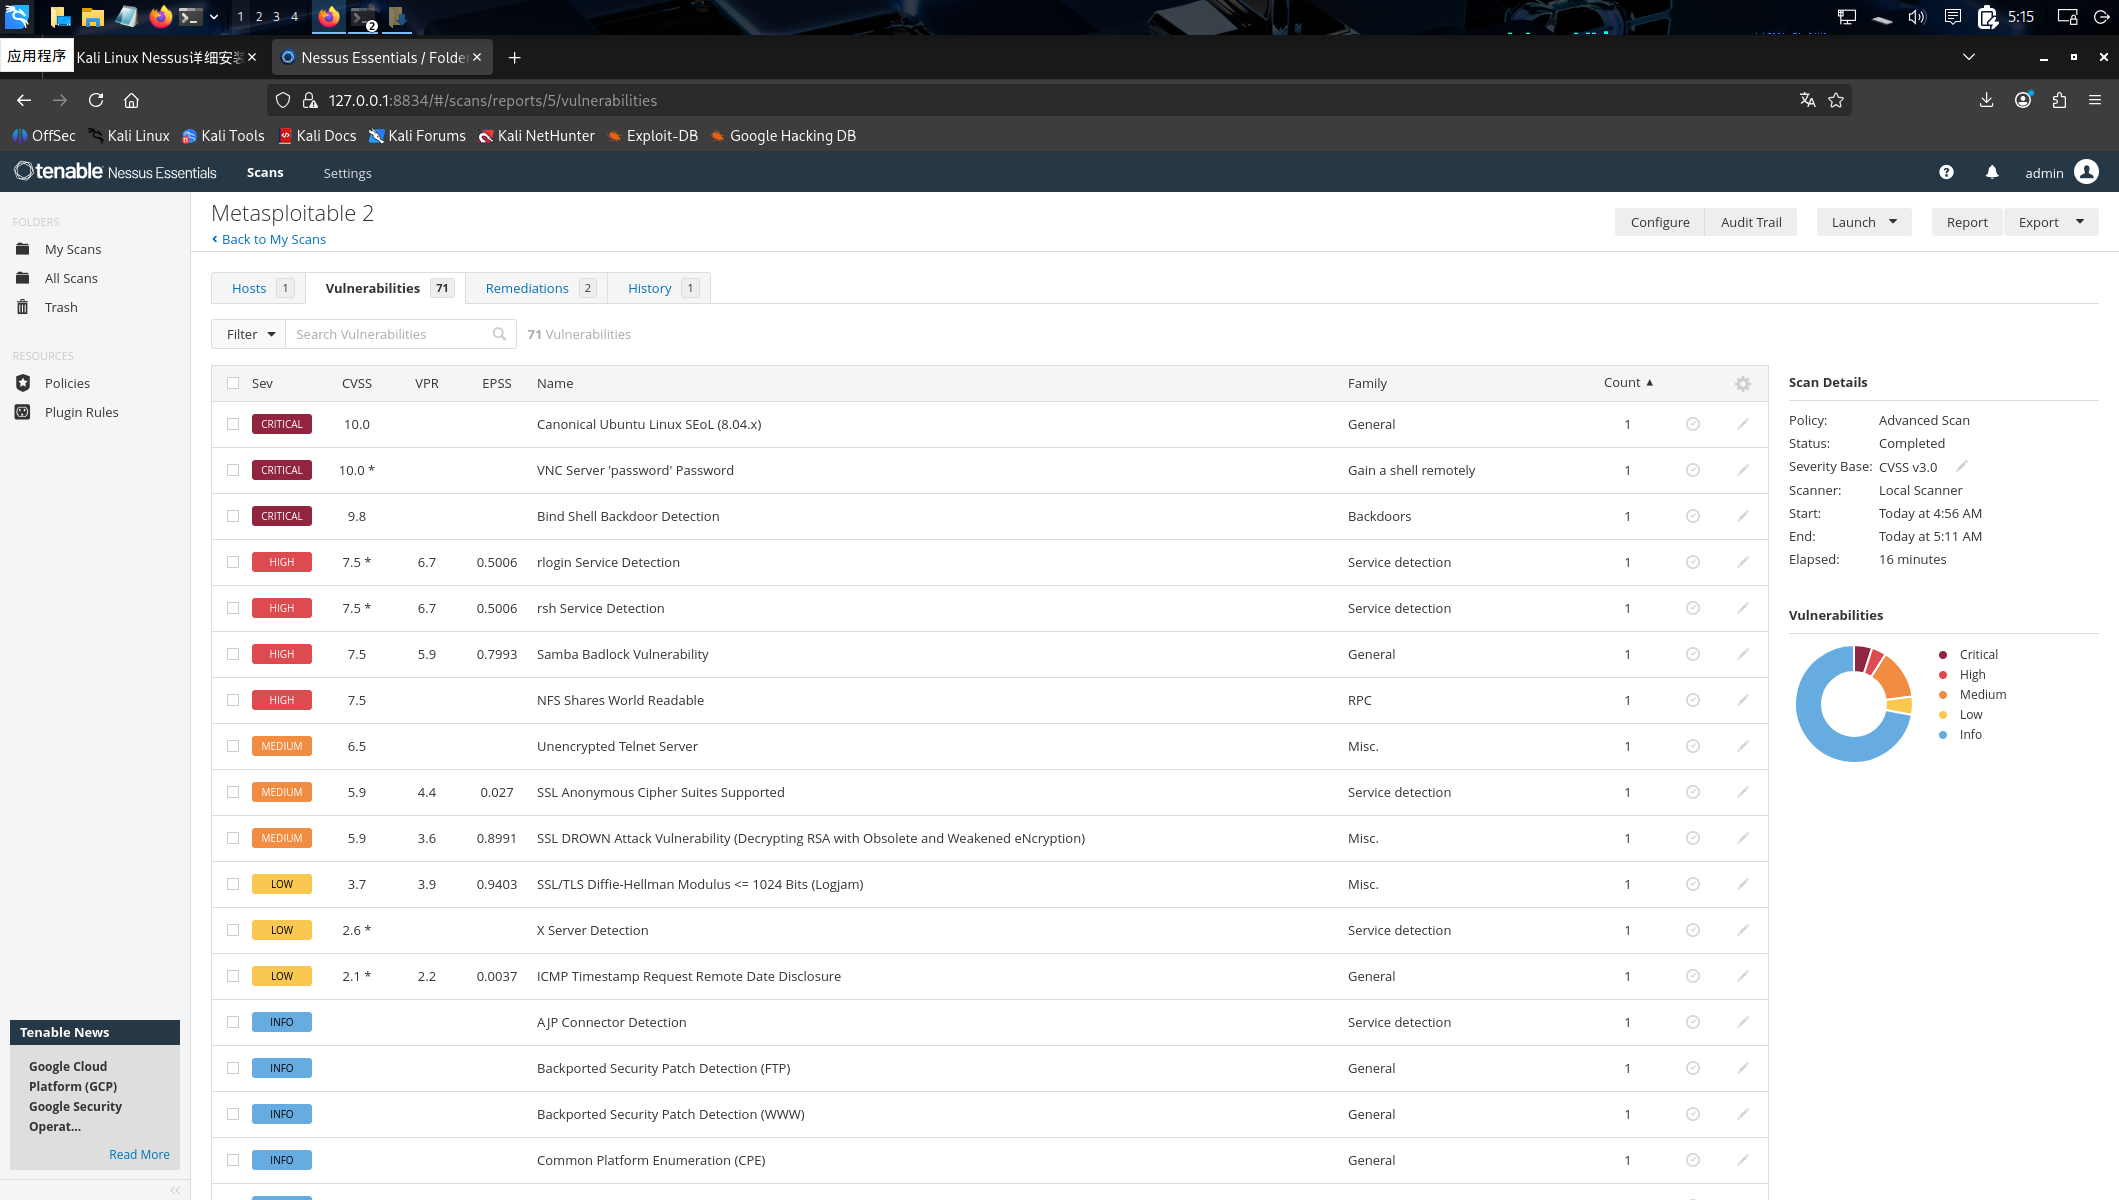Check the Bind Shell Backdoor Detection checkbox
The width and height of the screenshot is (2119, 1200).
coord(233,516)
